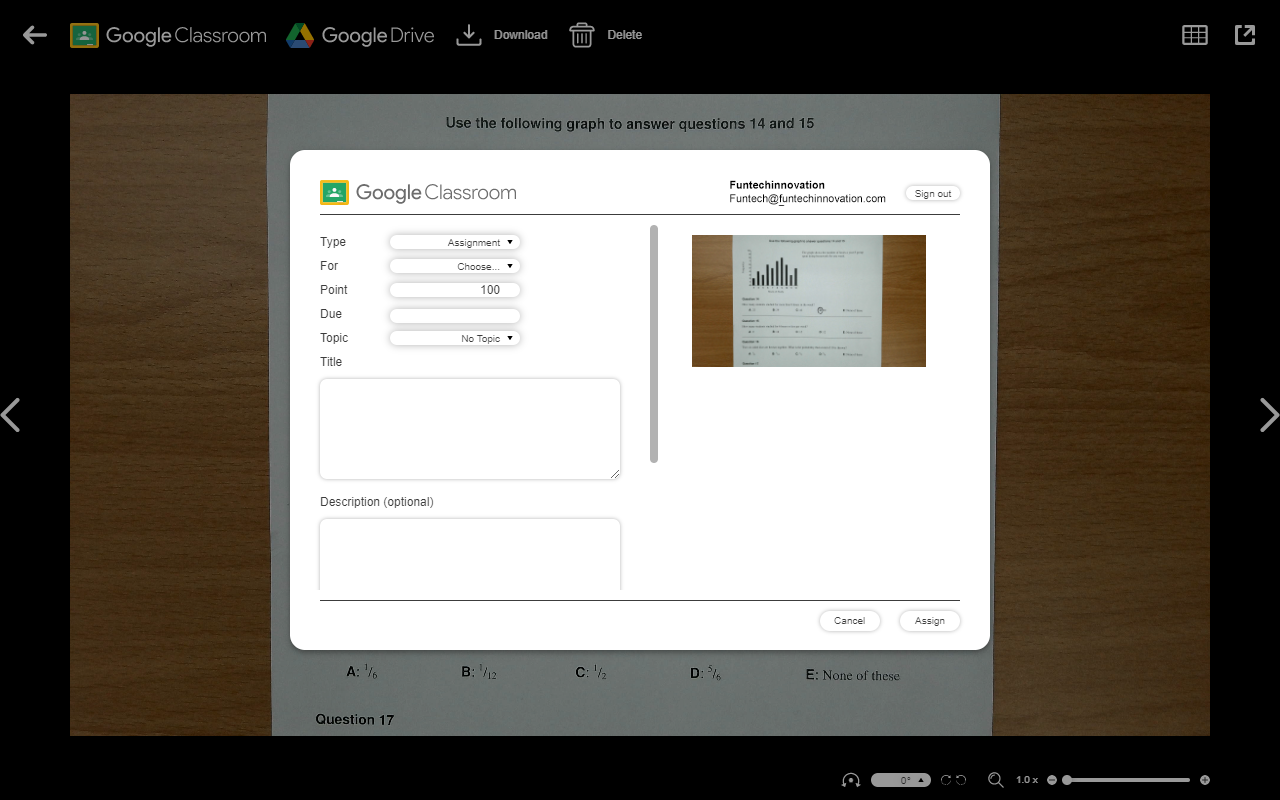The image size is (1280, 800).
Task: Show previous image with left chevron
Action: (x=11, y=415)
